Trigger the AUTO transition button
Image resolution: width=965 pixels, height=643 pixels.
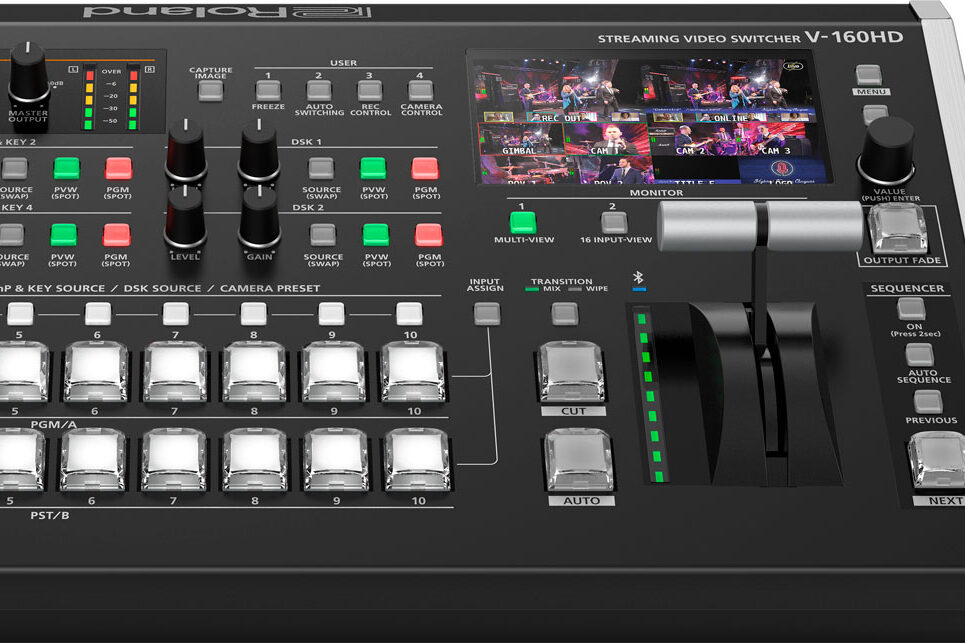[x=579, y=461]
